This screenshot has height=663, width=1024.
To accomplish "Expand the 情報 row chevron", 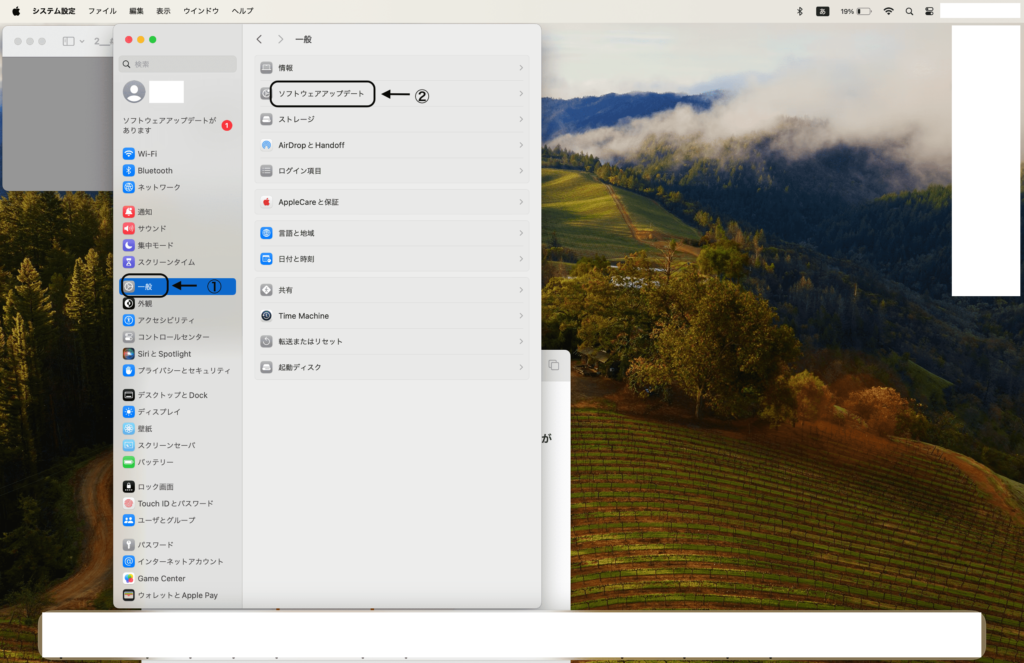I will [x=521, y=68].
